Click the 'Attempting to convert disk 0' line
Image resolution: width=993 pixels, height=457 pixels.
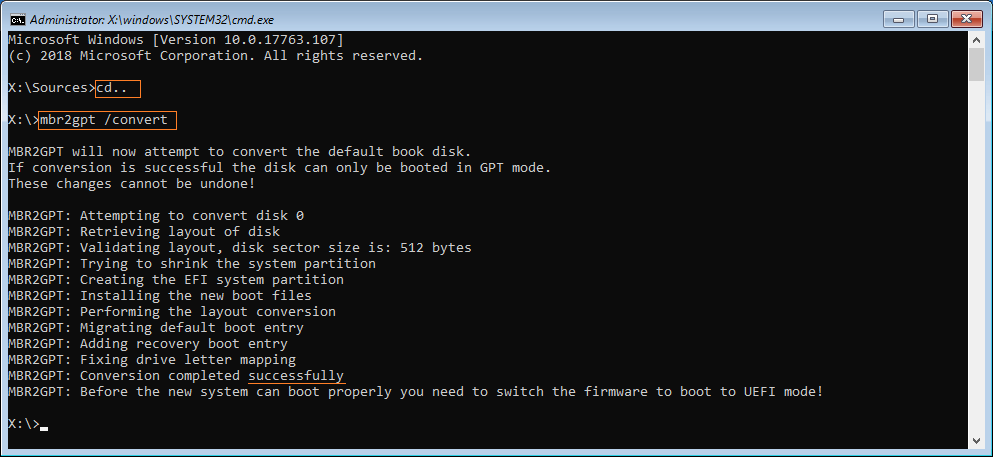[x=156, y=215]
